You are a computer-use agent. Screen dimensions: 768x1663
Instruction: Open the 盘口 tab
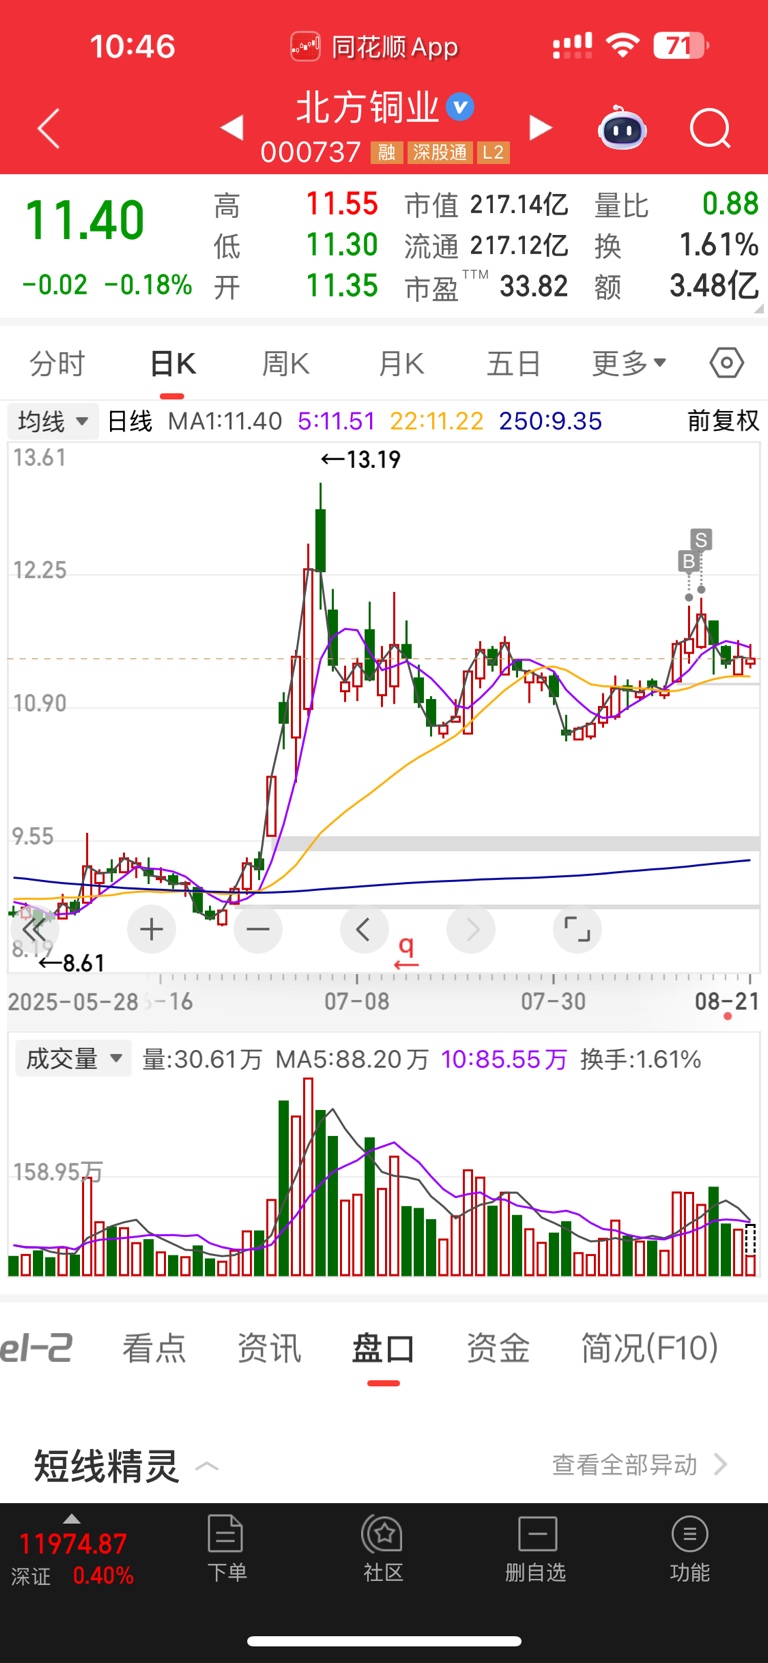pyautogui.click(x=383, y=1348)
